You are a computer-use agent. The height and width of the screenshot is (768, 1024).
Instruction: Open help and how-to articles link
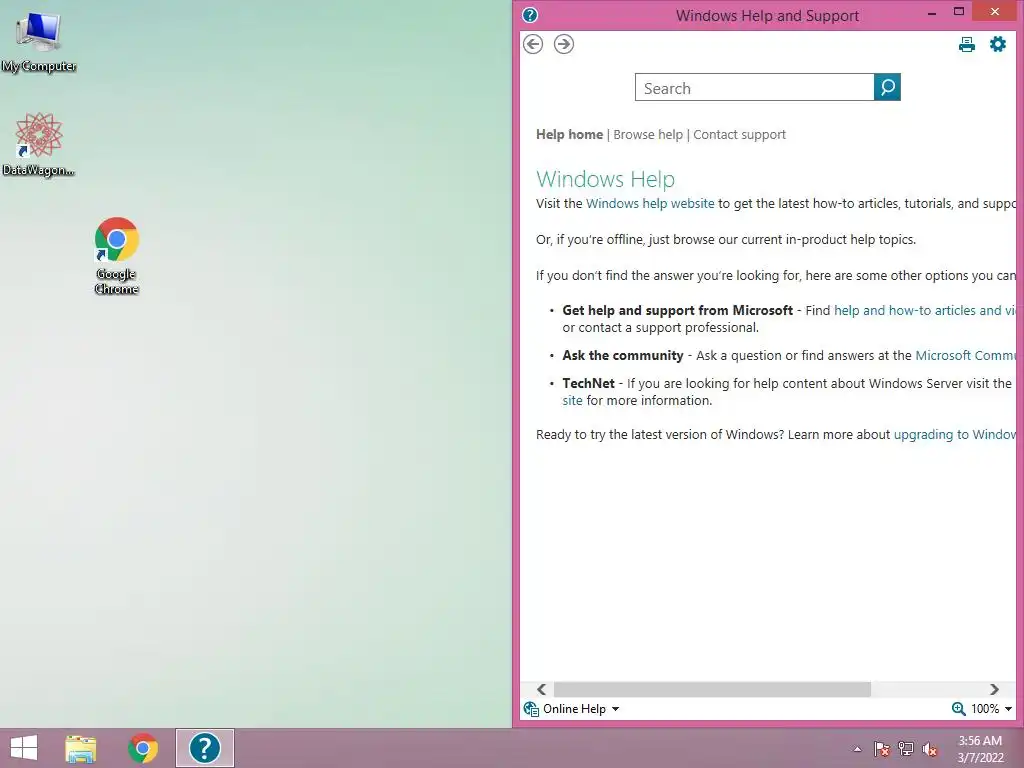[x=925, y=311]
